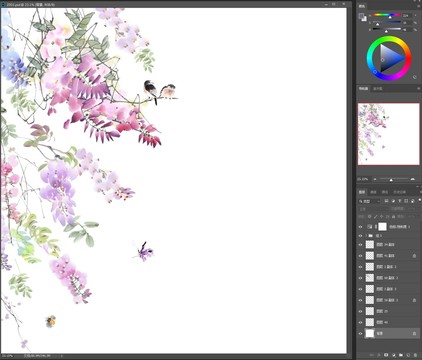
Task: Click the brightness value field in Color panel
Action: tap(407, 30)
